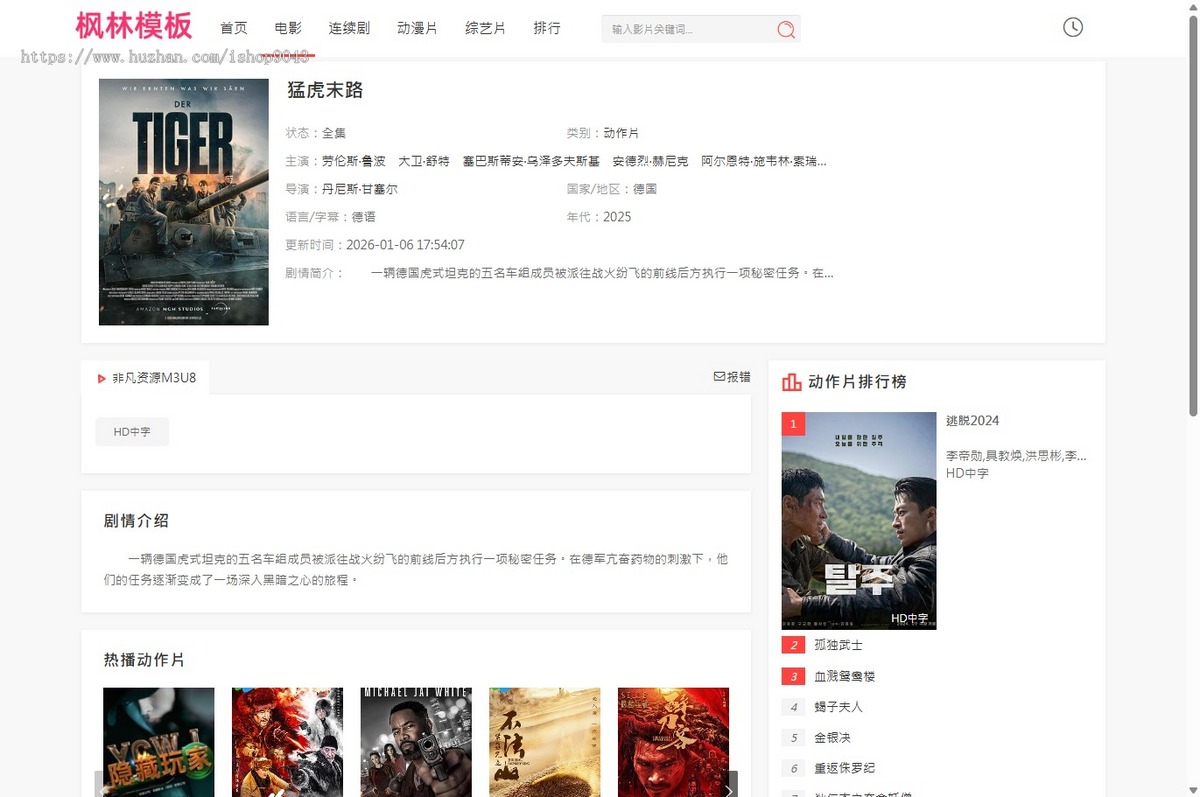Open ranked movie 血溅鸳鸯楼
Image resolution: width=1200 pixels, height=797 pixels.
click(844, 677)
